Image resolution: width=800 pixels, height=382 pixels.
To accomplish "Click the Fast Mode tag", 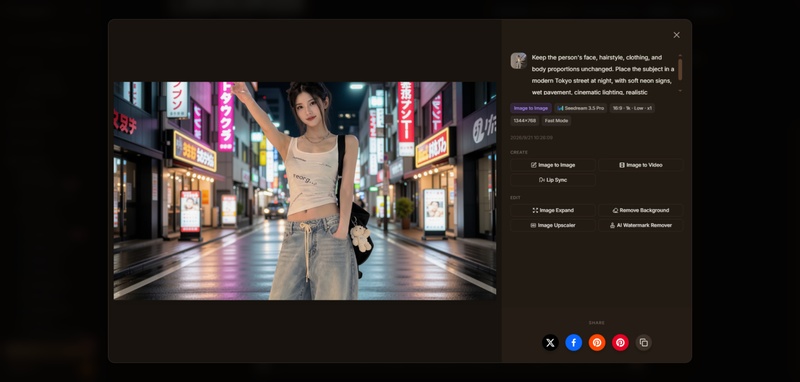I will 556,121.
